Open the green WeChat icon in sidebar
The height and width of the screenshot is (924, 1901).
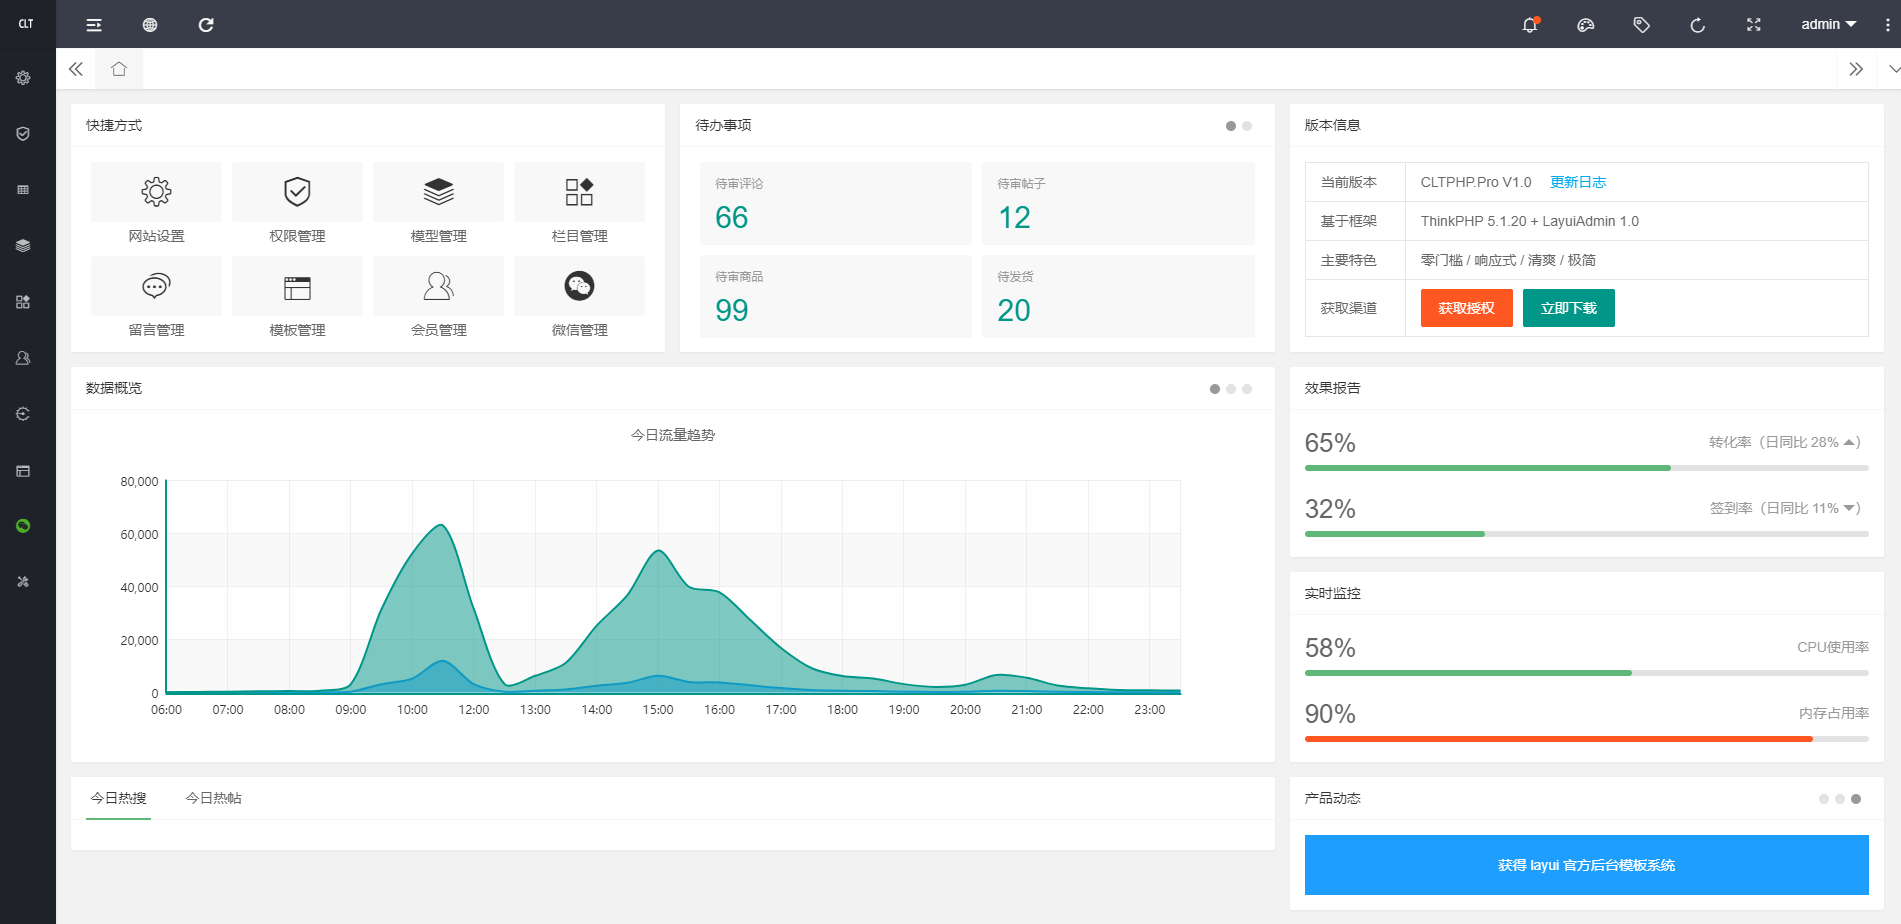coord(23,526)
